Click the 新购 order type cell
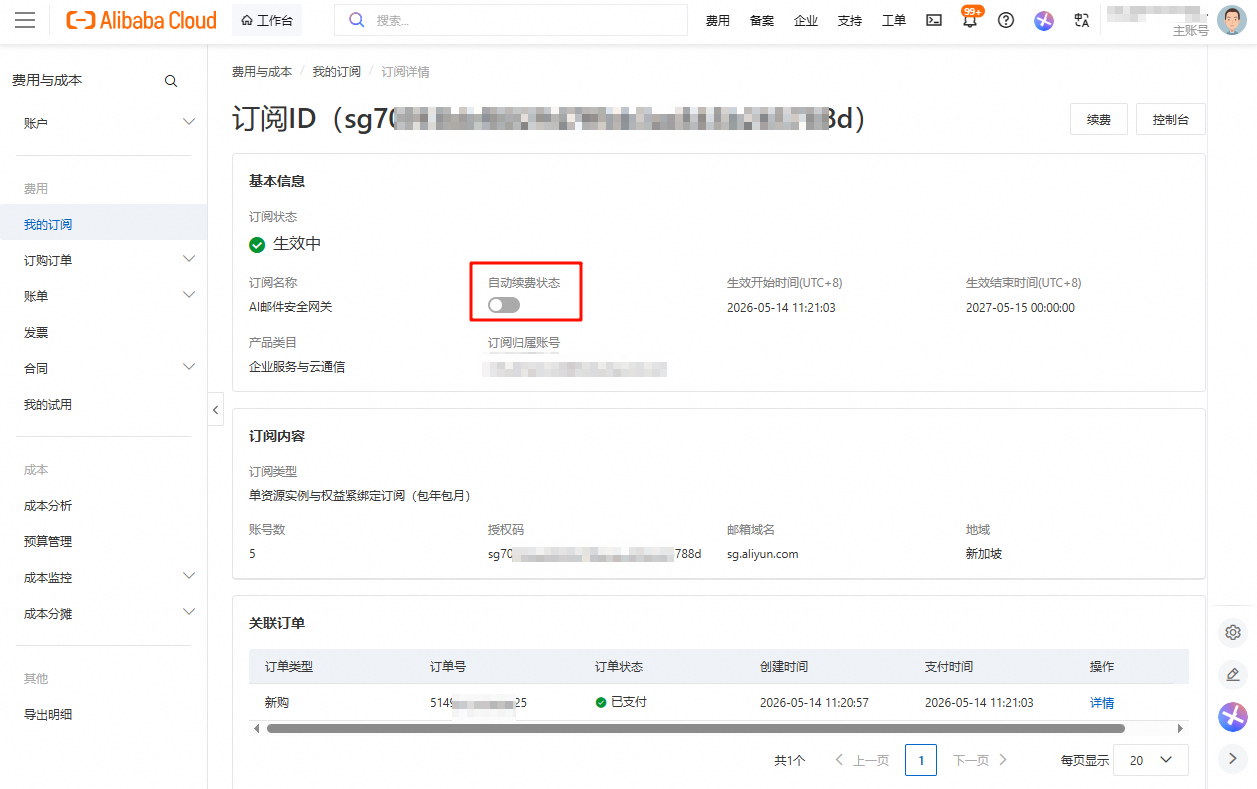 pyautogui.click(x=277, y=703)
